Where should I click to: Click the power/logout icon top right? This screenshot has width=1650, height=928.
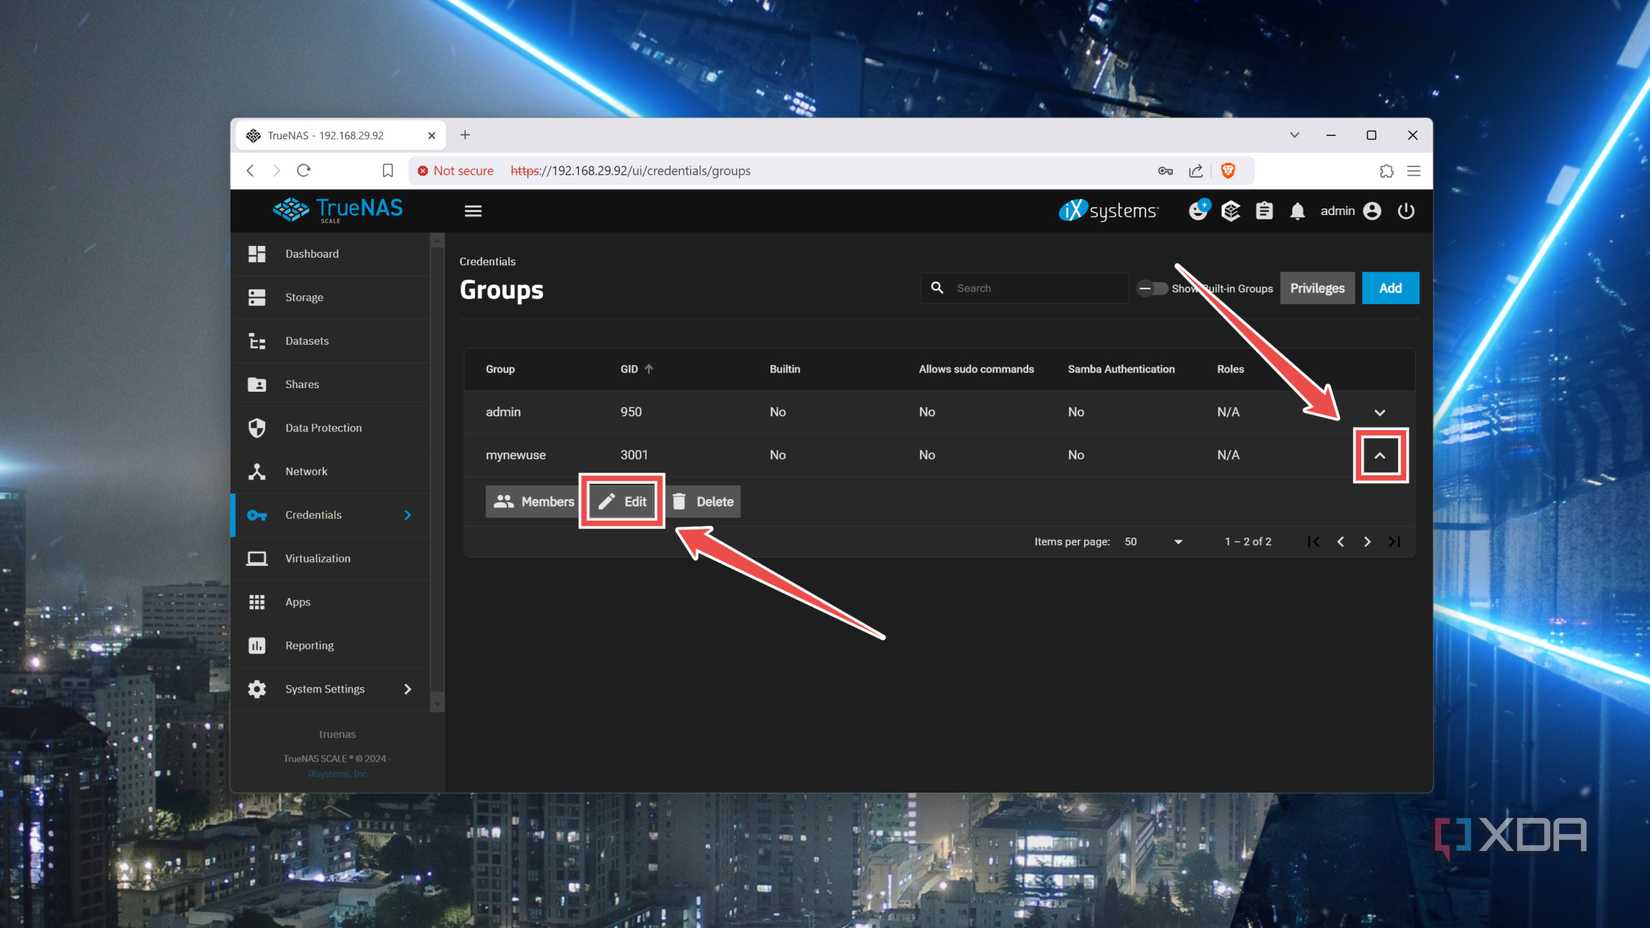[1406, 211]
